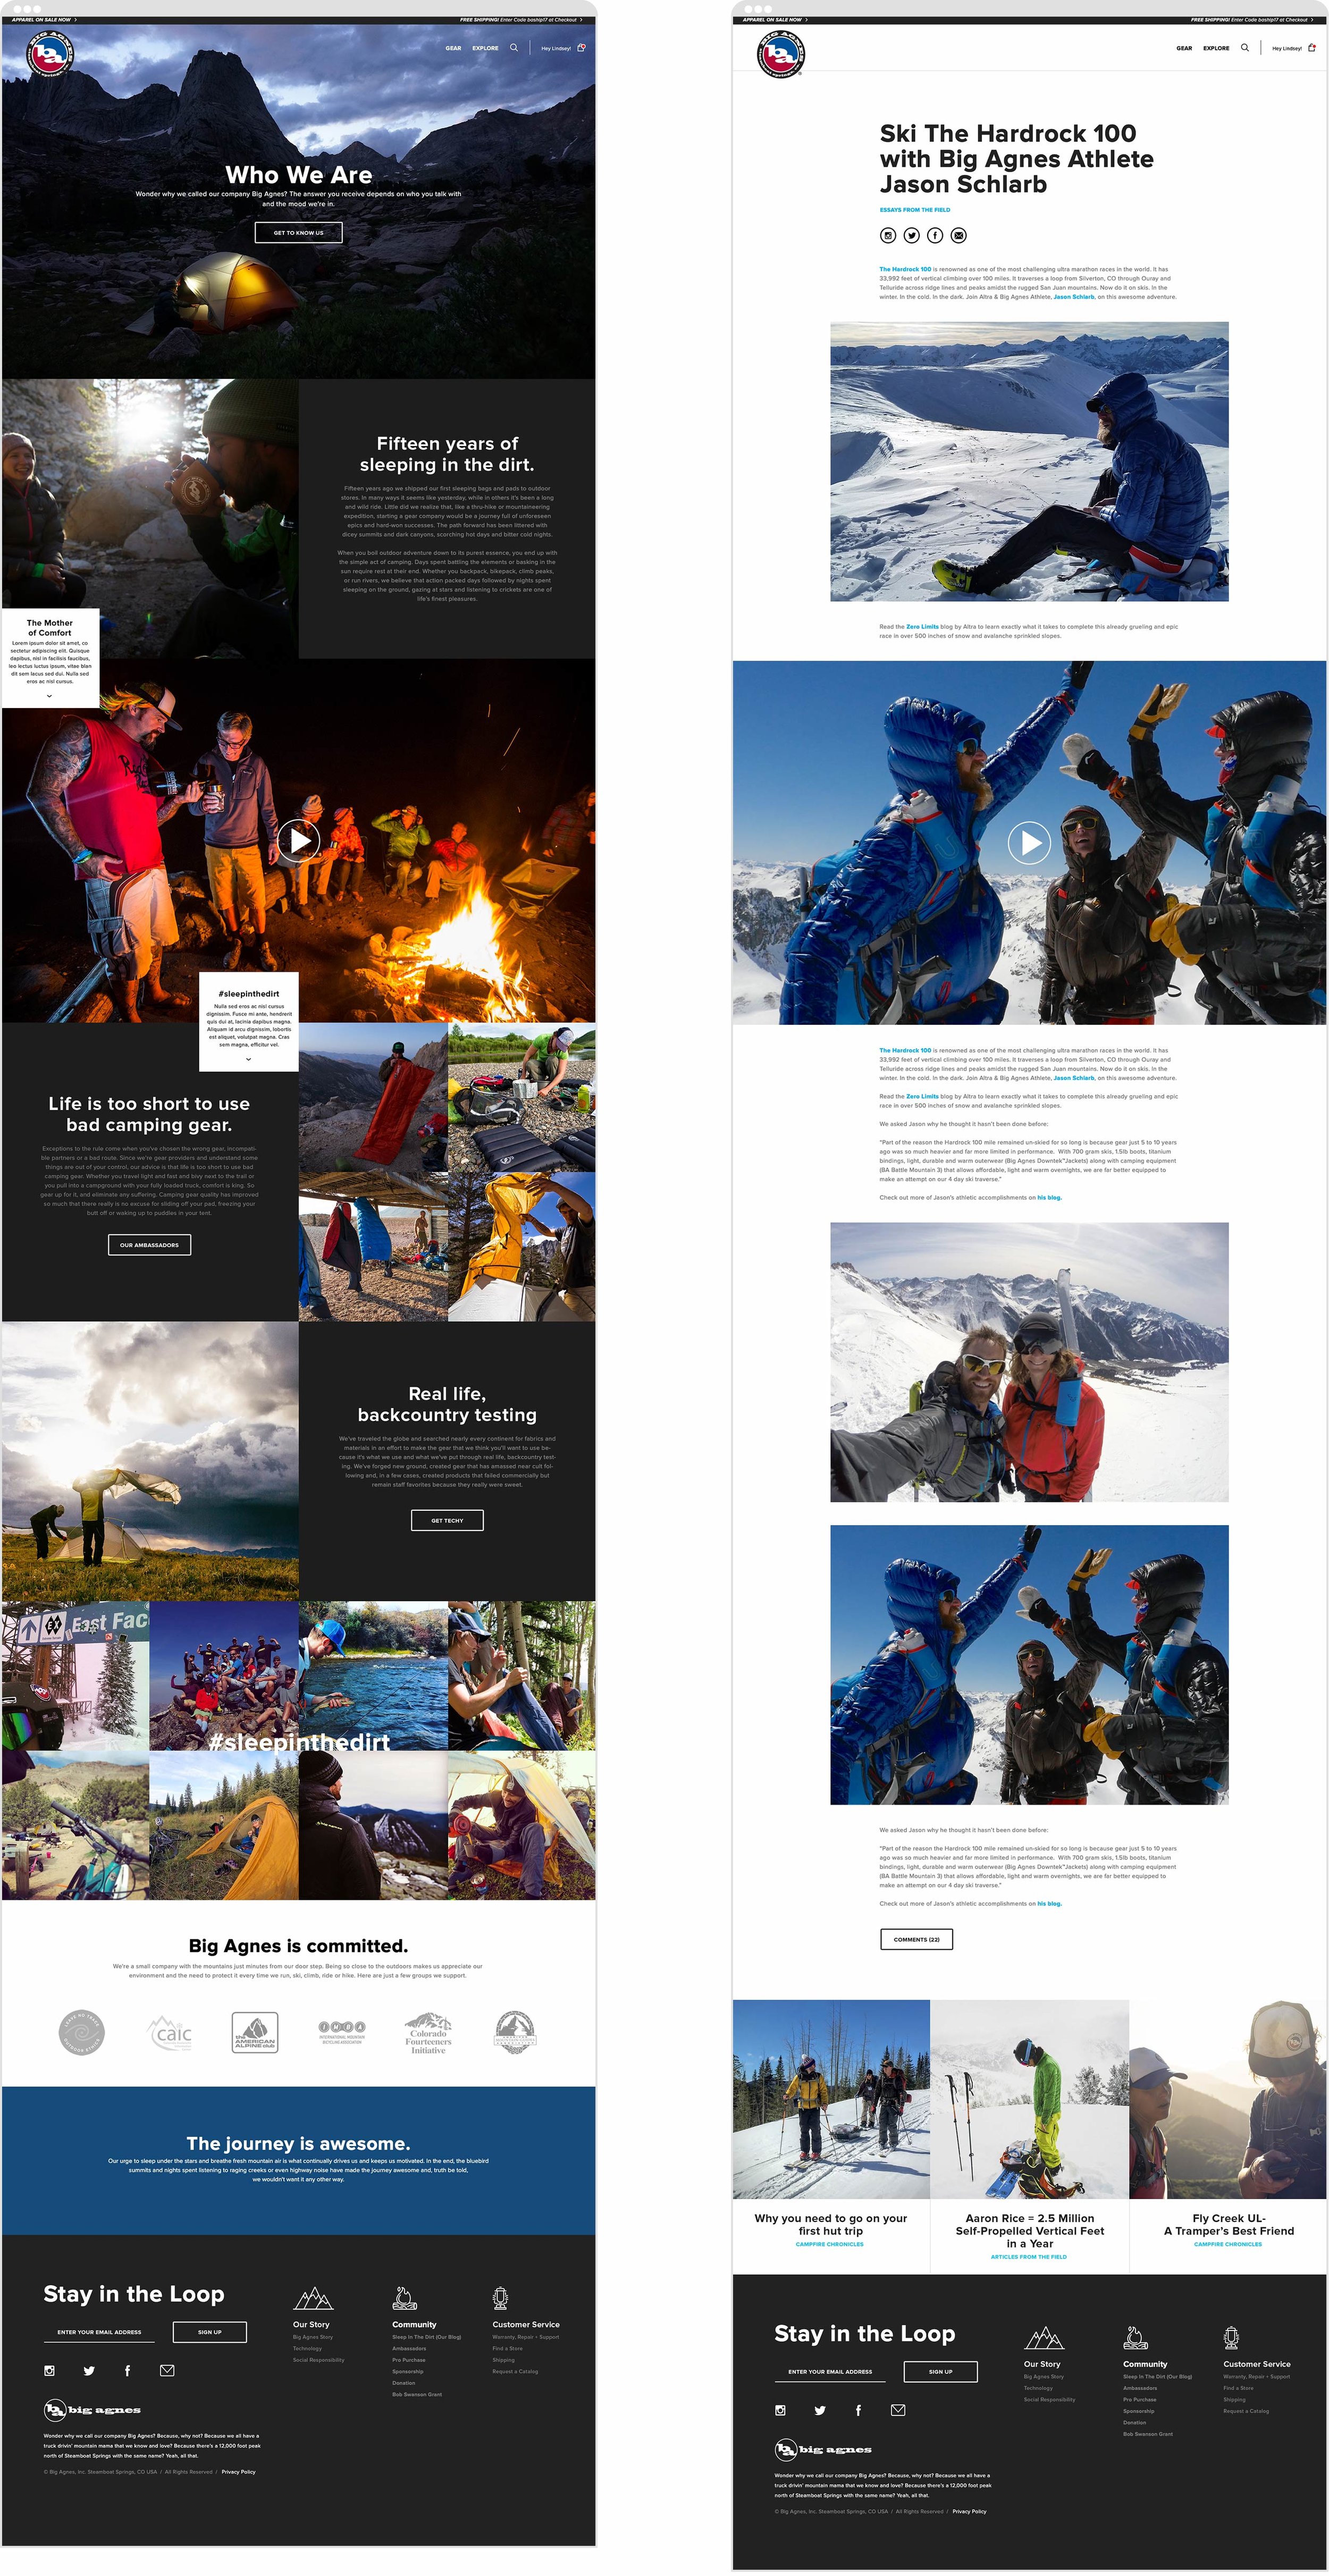
Task: Open Free Shipping promo arrow, right page
Action: tap(1311, 19)
